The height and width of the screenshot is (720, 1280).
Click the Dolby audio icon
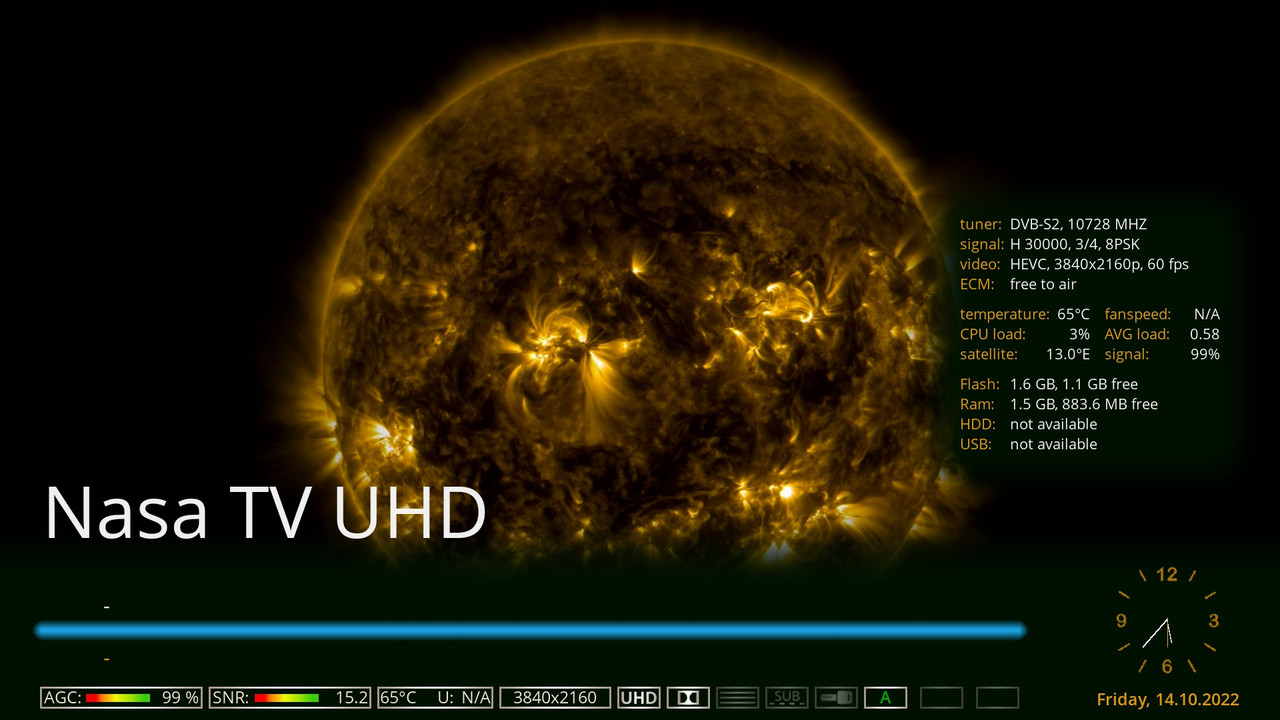(x=688, y=698)
